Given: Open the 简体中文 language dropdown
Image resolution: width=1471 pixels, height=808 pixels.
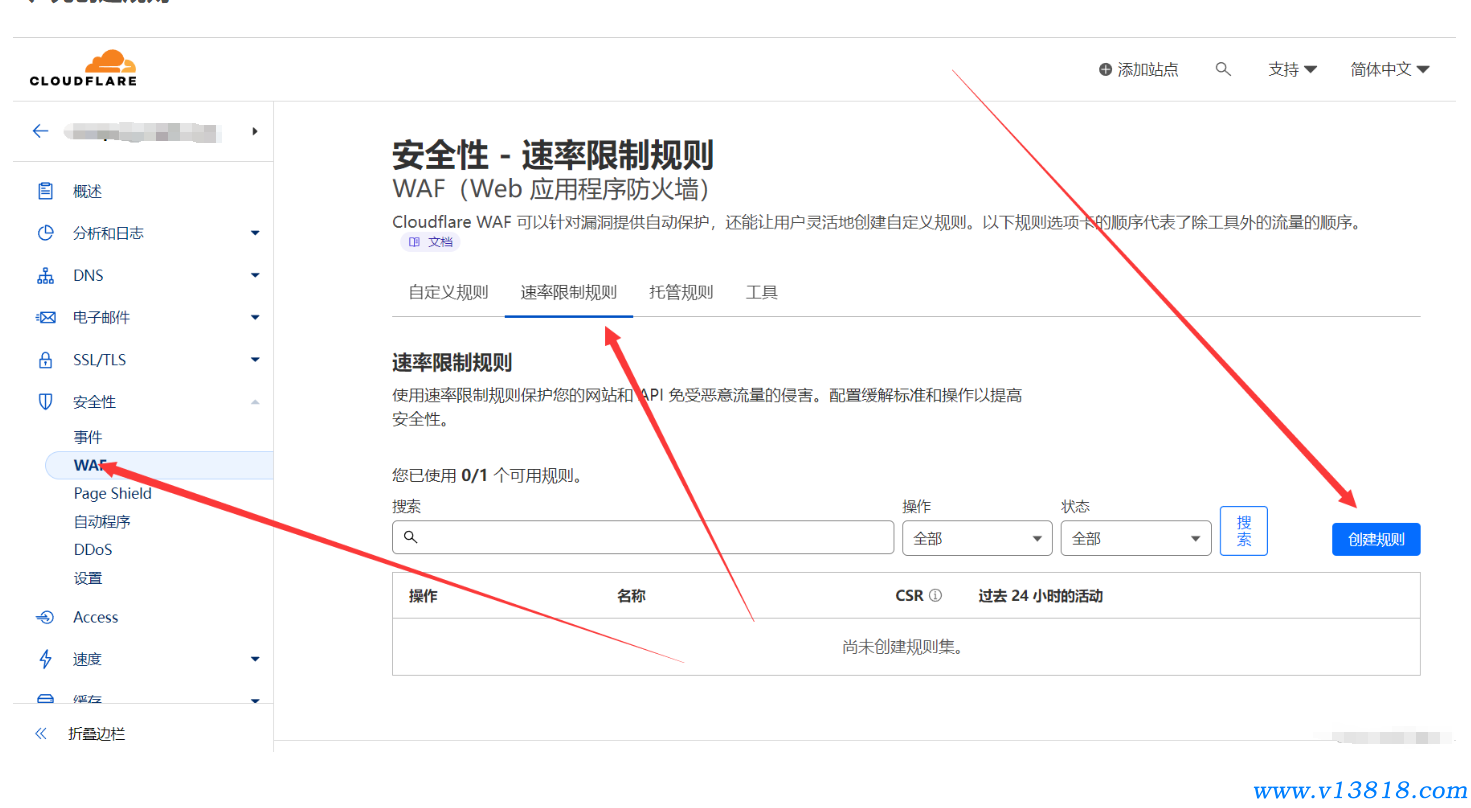Looking at the screenshot, I should coord(1389,69).
